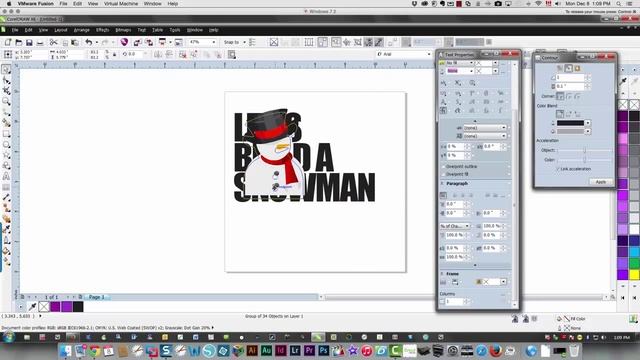Select inside contour icon in Contour panel
The image size is (640, 360).
click(569, 68)
